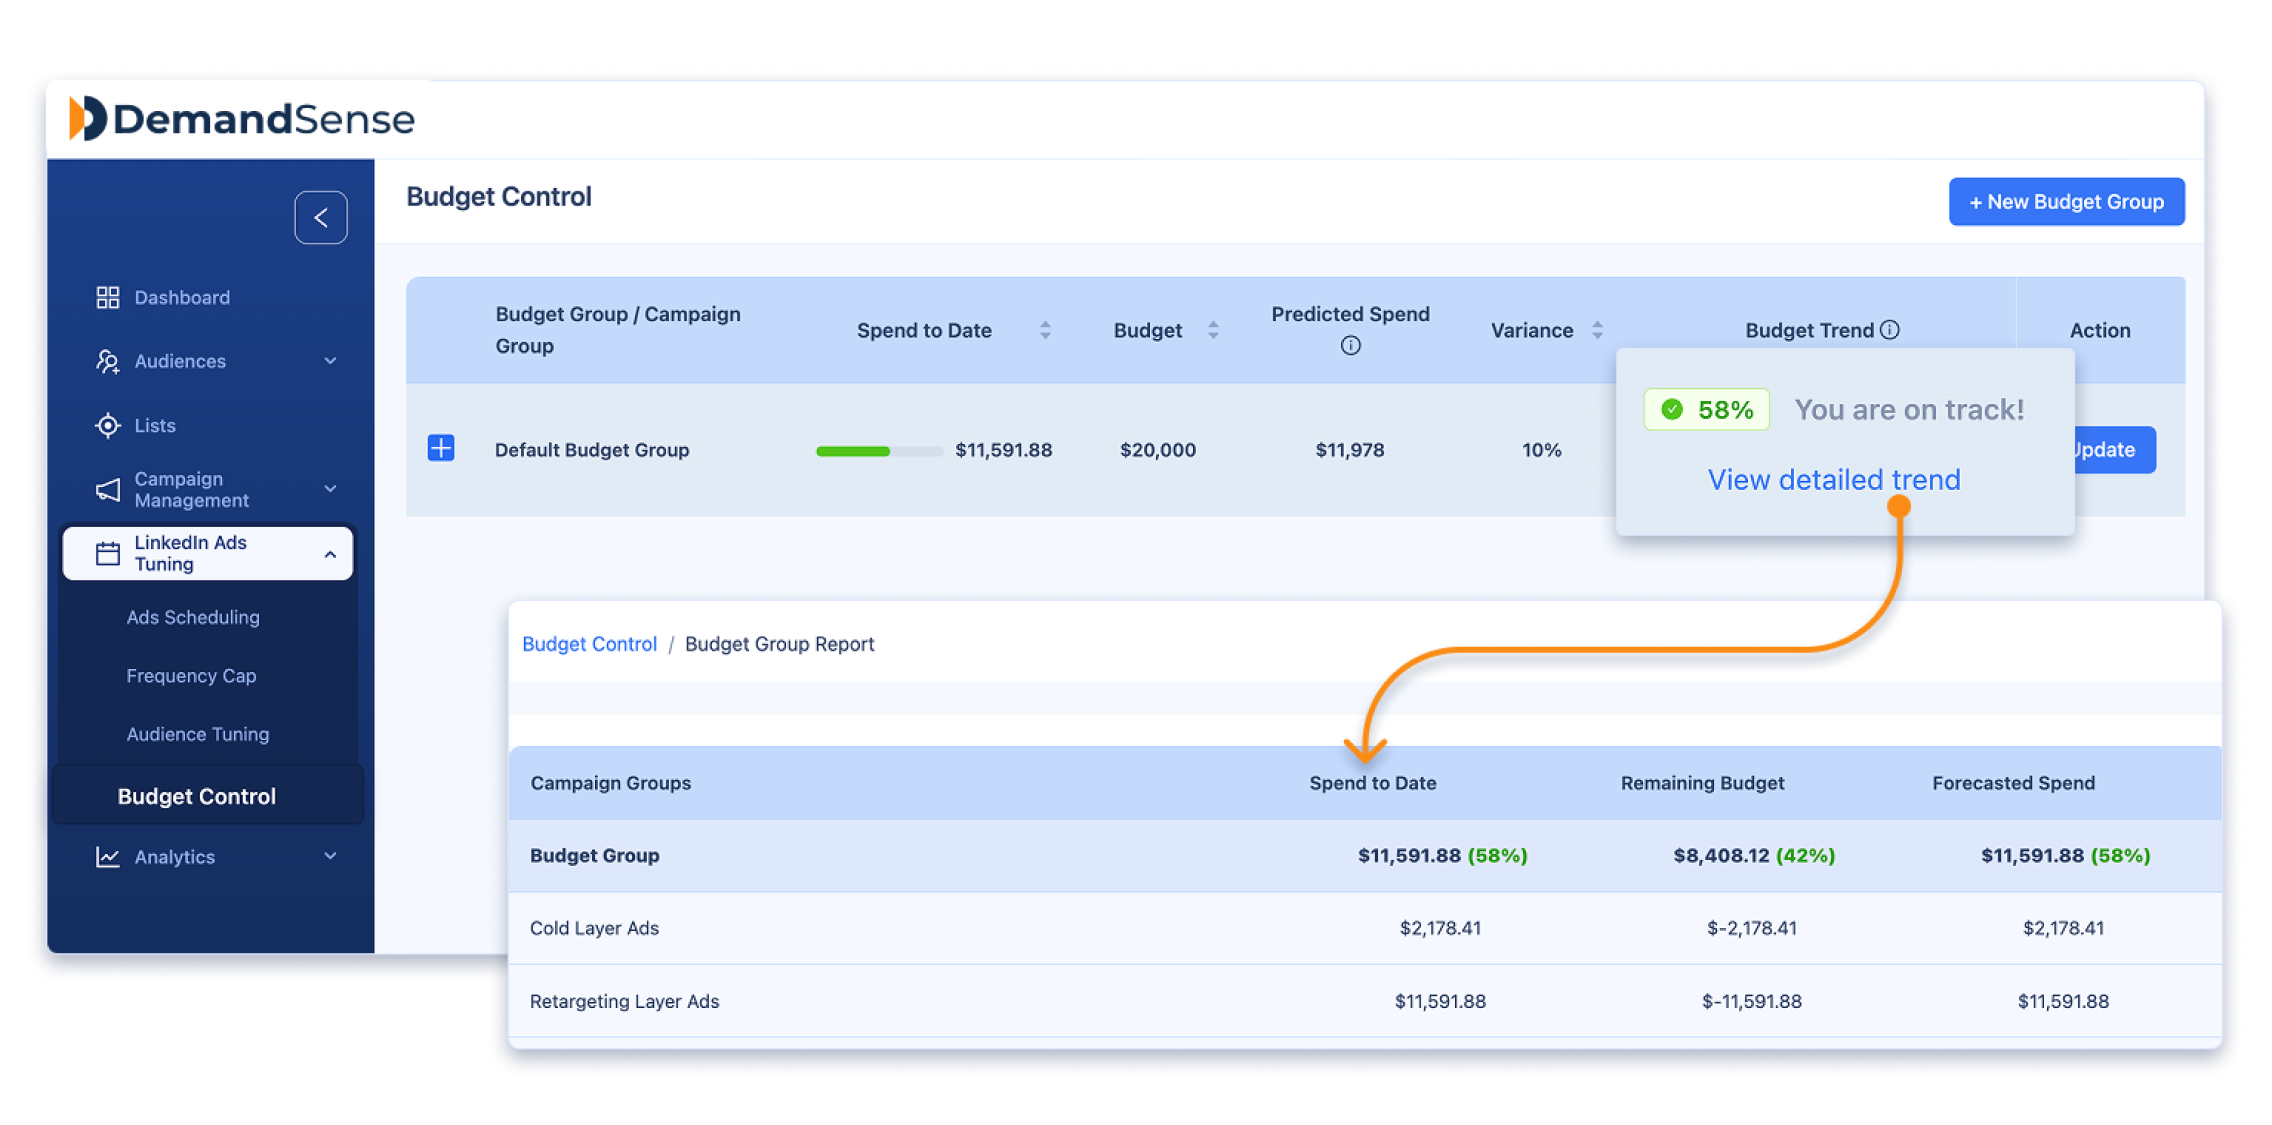Expand the Analytics submenu chevron
The image size is (2272, 1125).
[x=330, y=857]
